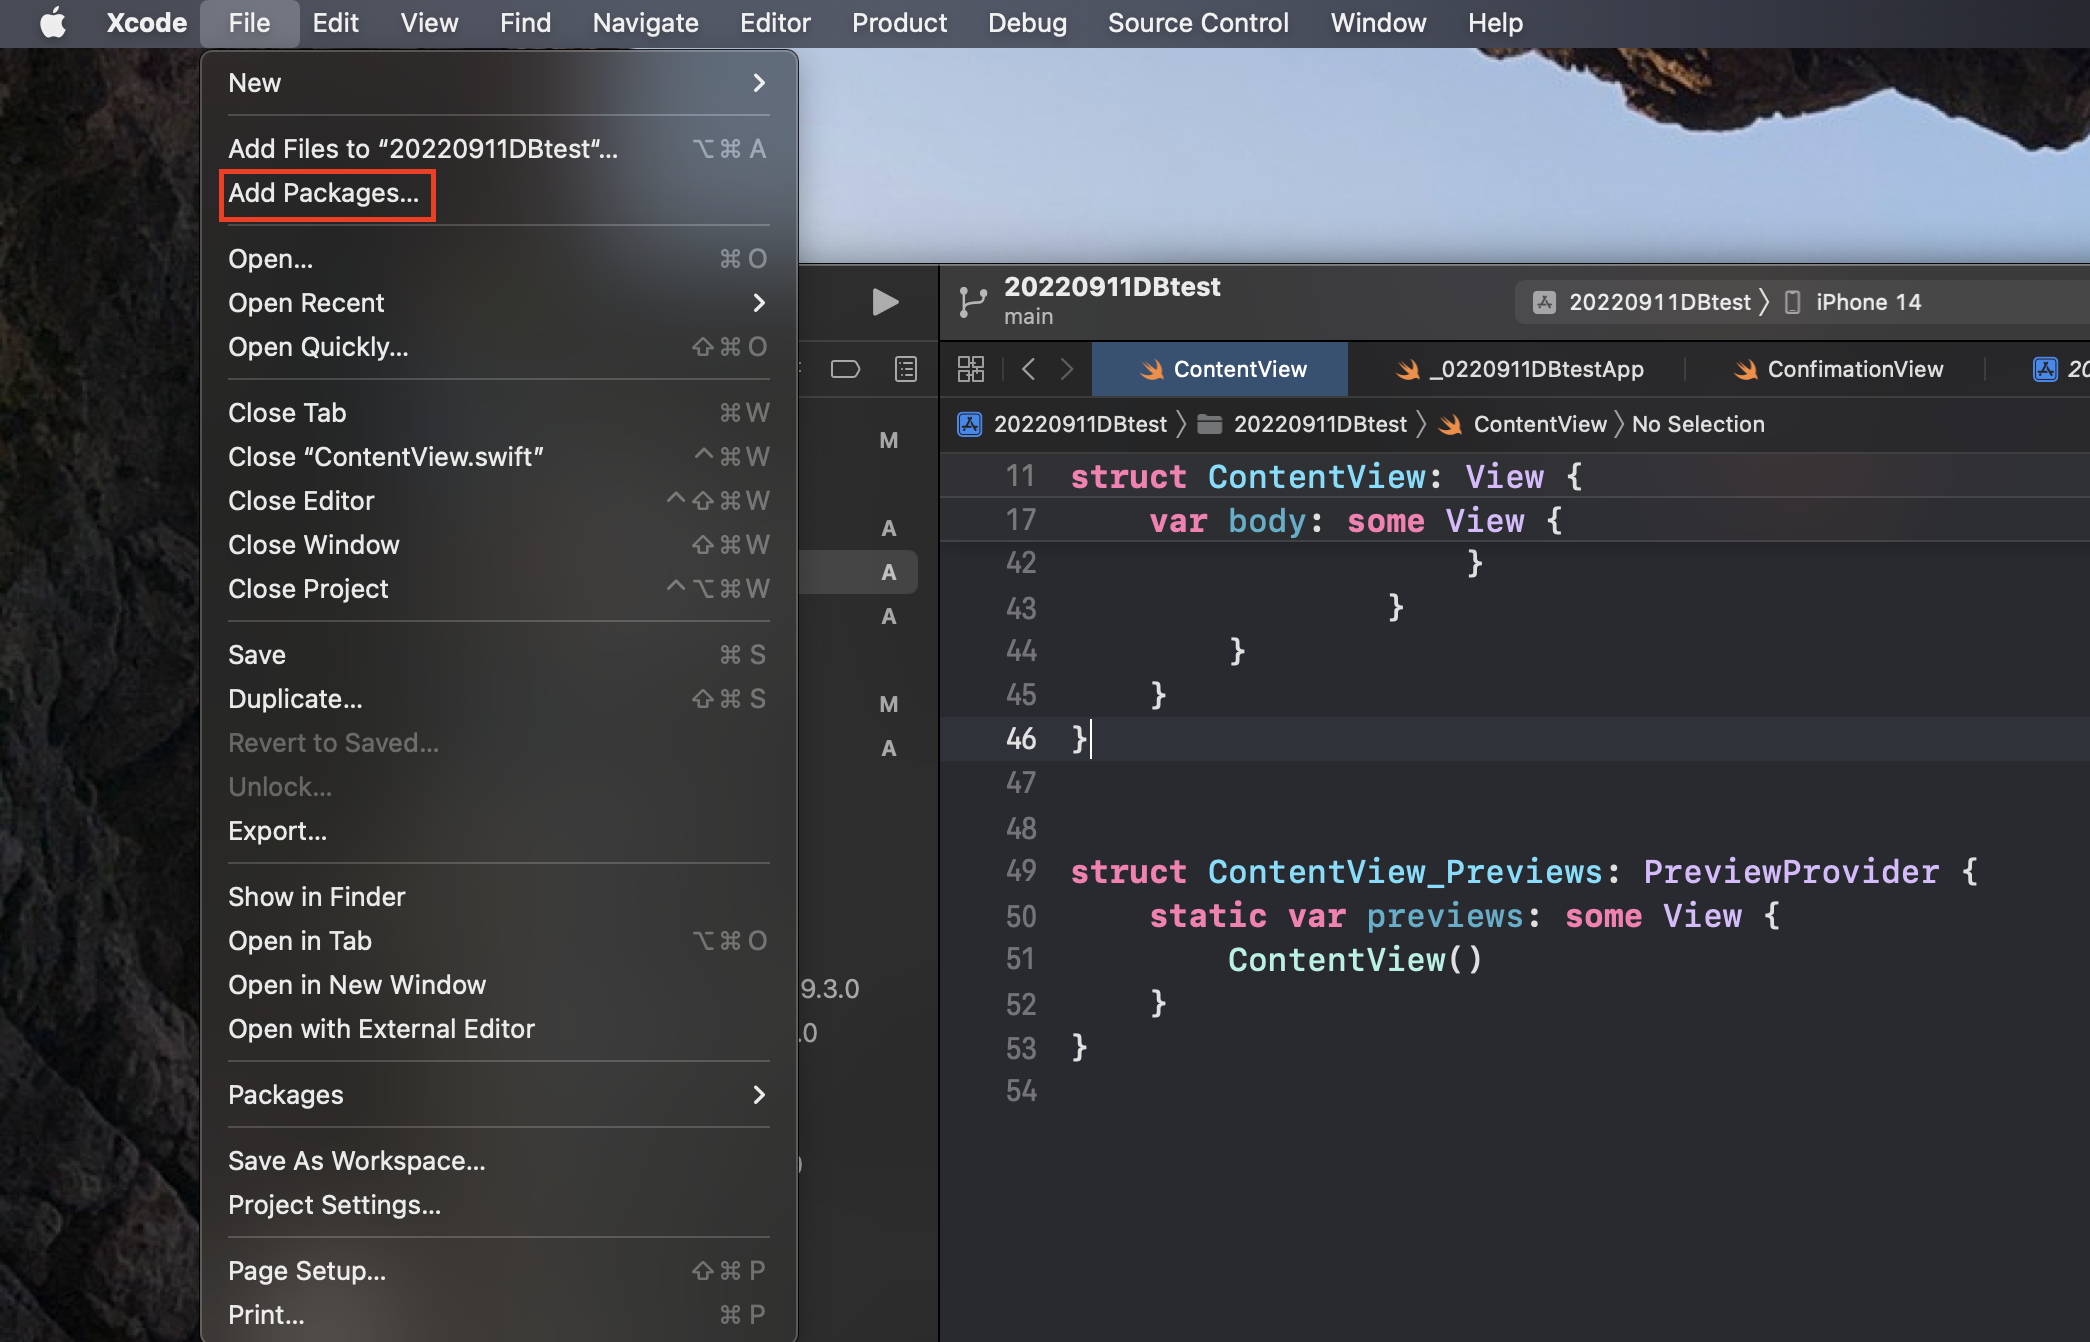Choose Save As Workspace...
The width and height of the screenshot is (2090, 1342).
click(498, 1161)
